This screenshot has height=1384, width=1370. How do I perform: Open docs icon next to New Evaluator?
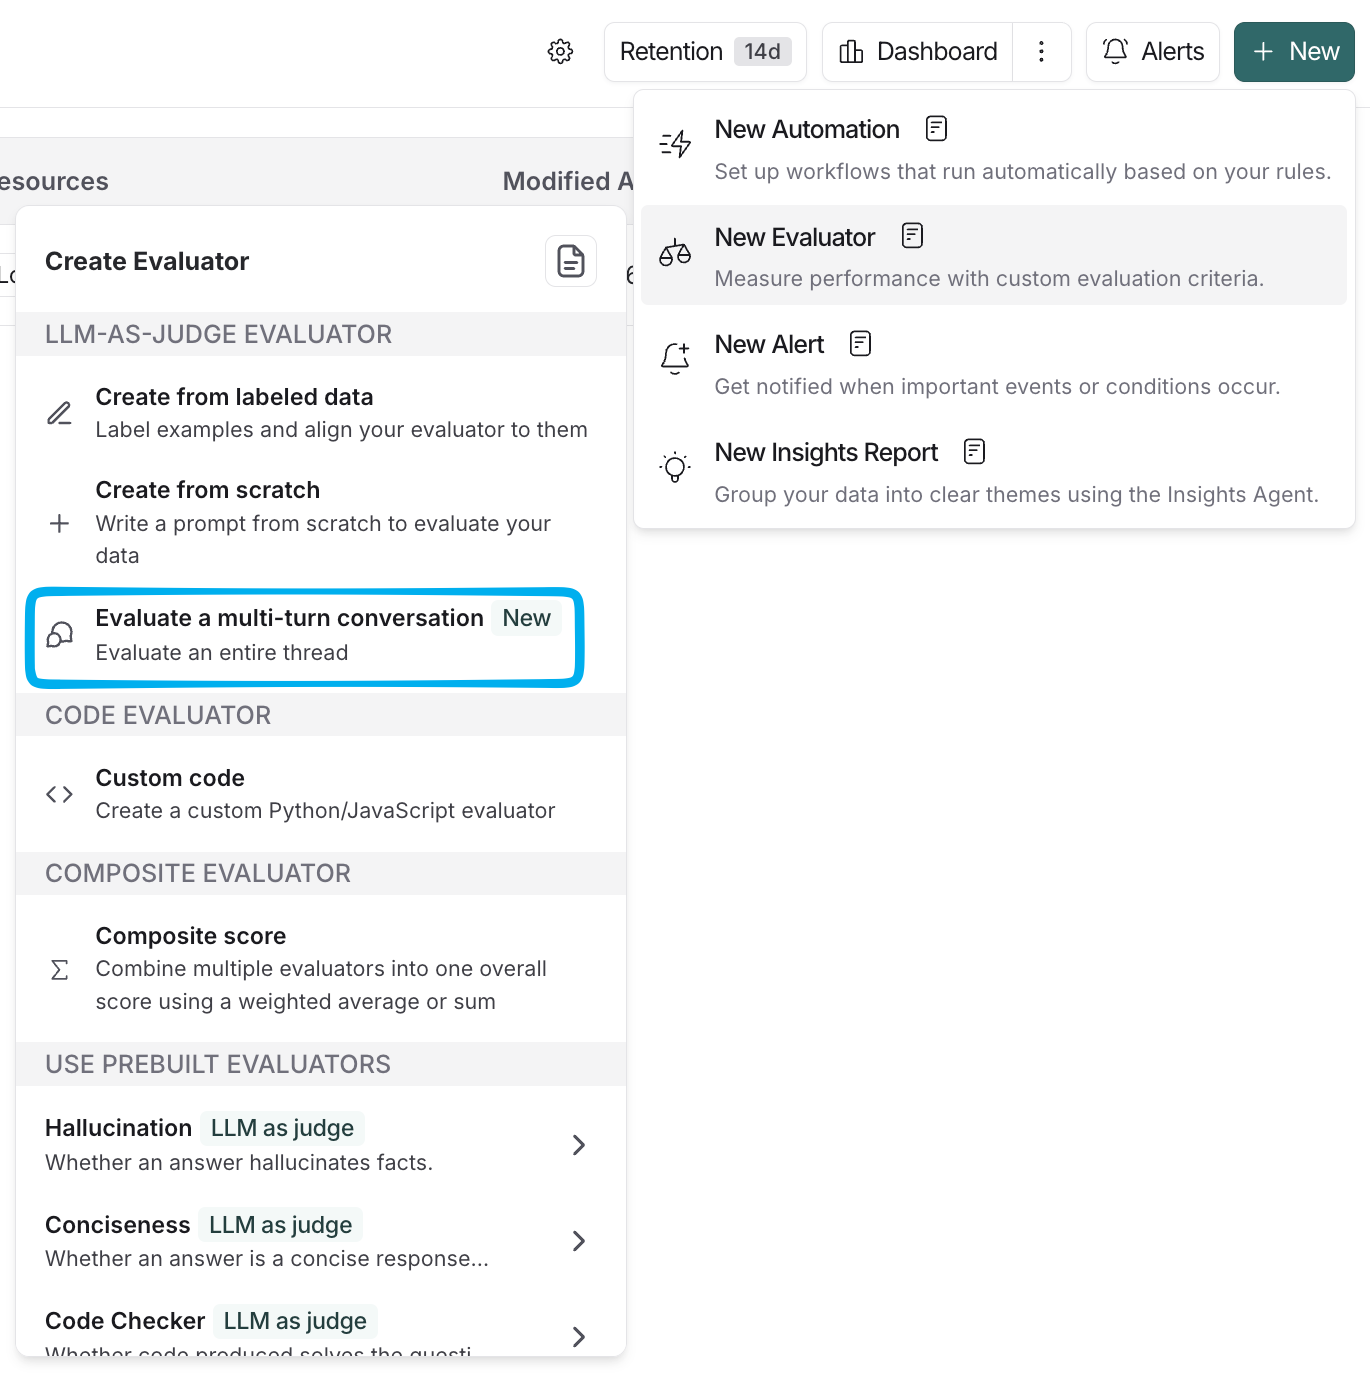pyautogui.click(x=912, y=235)
